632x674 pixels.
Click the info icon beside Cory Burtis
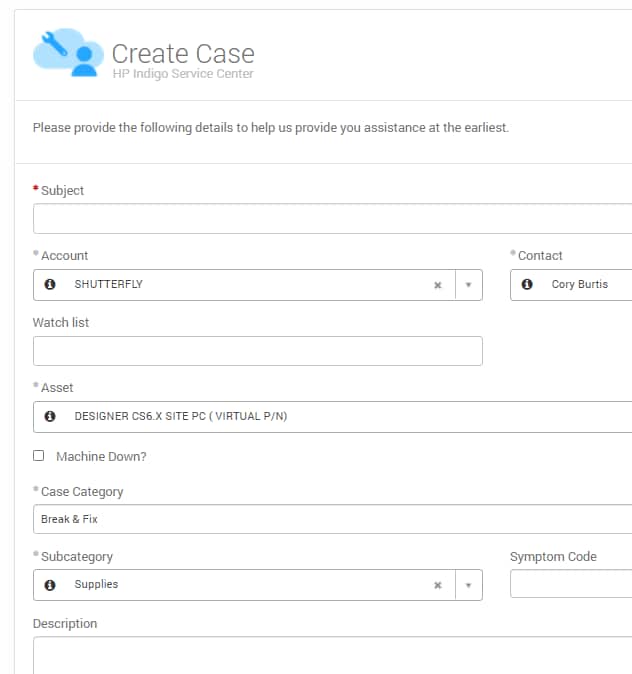(x=527, y=284)
